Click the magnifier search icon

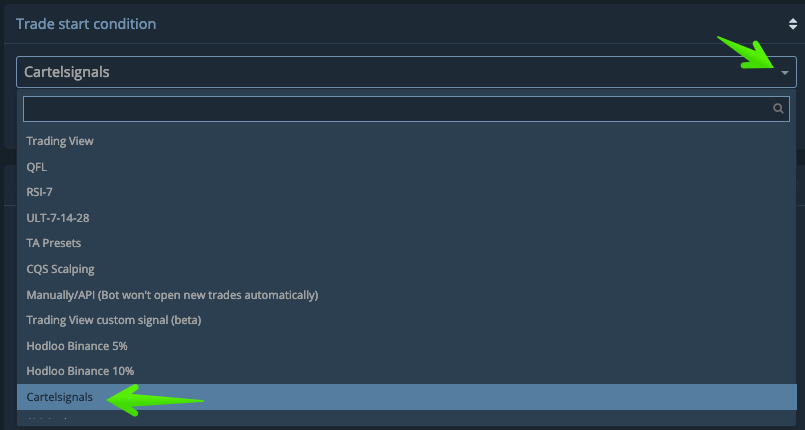tap(778, 109)
